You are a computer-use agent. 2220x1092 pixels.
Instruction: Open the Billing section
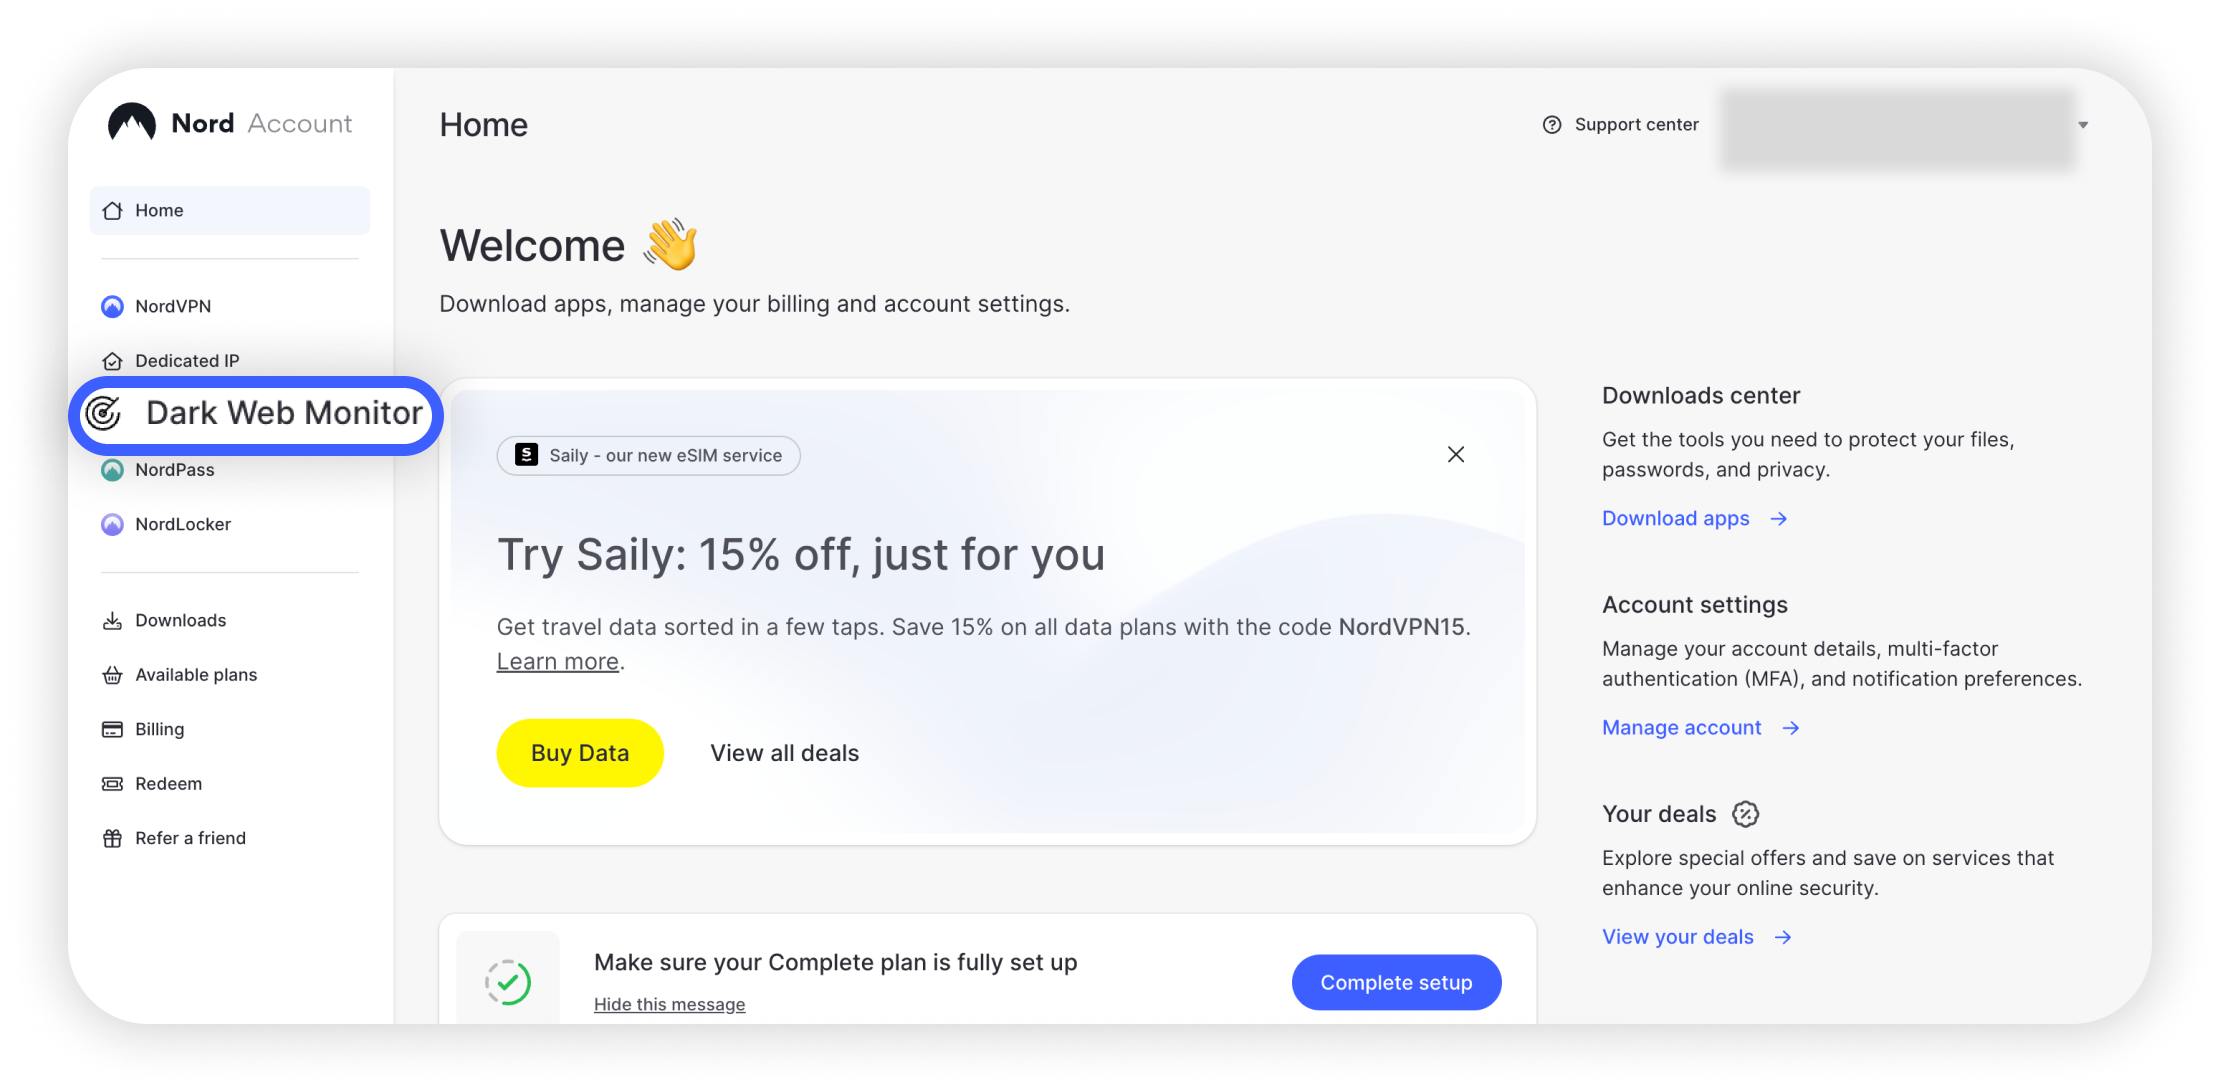coord(159,729)
